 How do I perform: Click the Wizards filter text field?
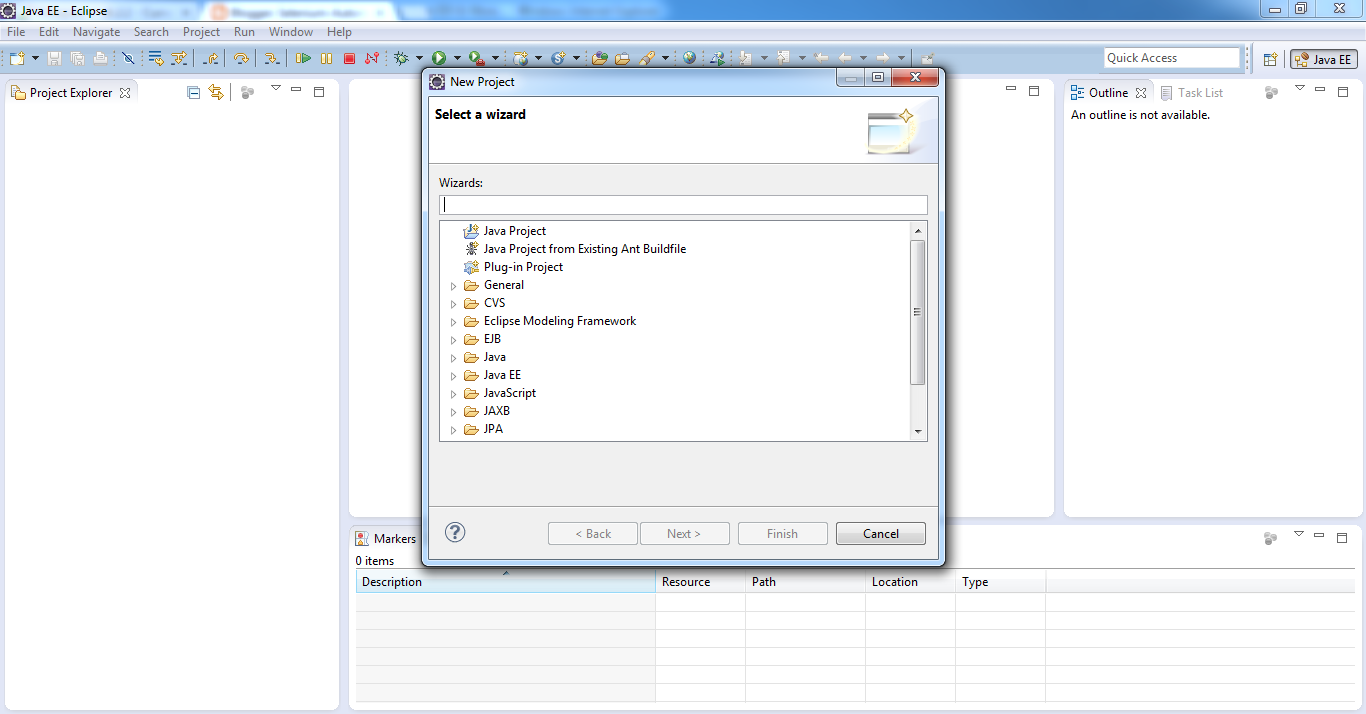(683, 204)
